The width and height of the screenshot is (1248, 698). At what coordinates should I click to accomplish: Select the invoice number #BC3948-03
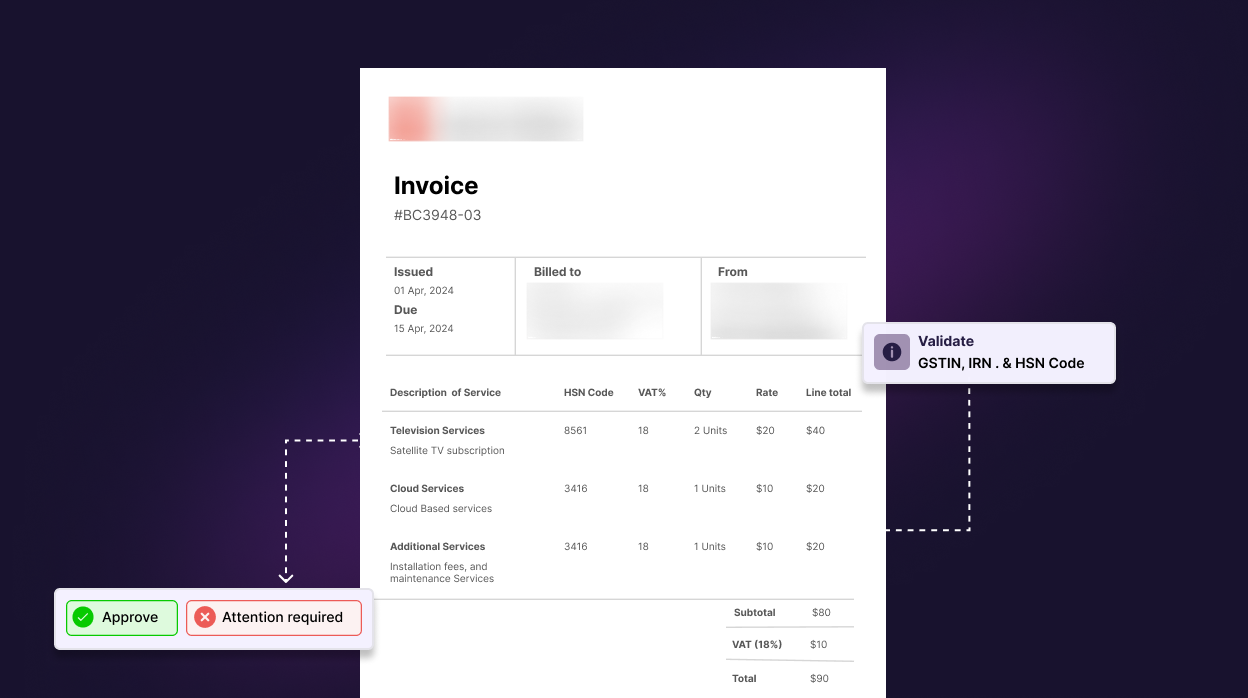pos(438,214)
